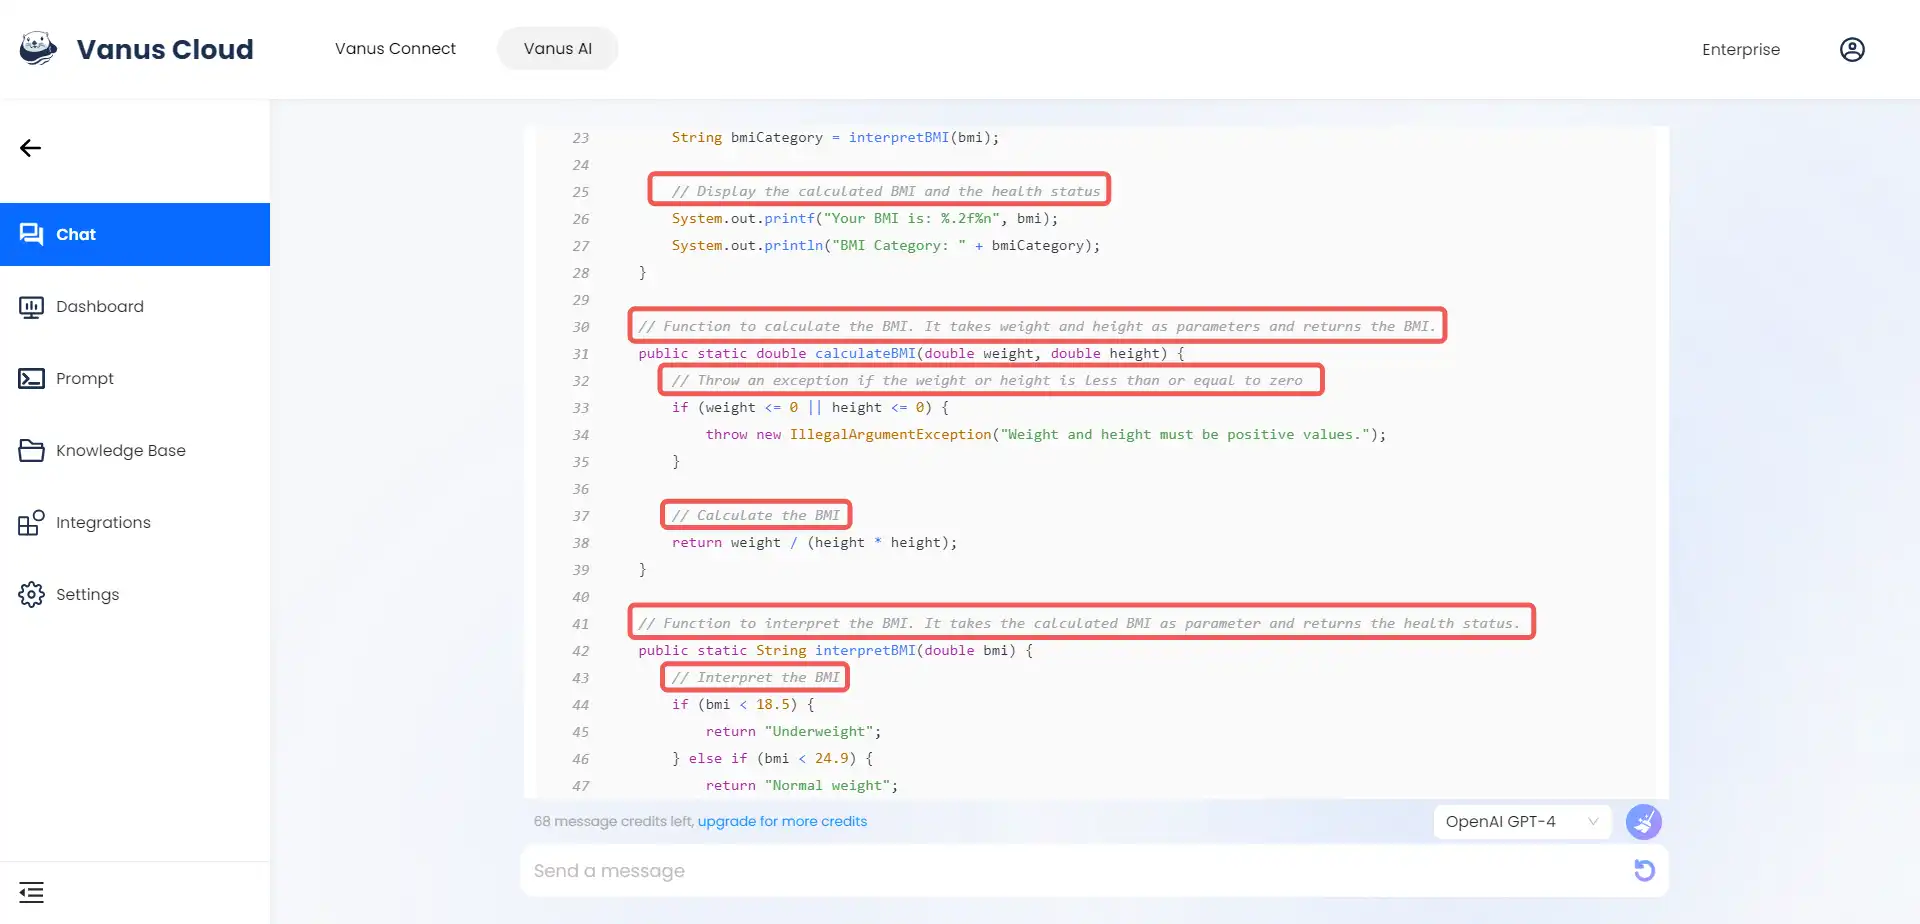Click the 'interpretBMI(bmi);' call on line 23
Screen dimensions: 1920x924
point(924,137)
